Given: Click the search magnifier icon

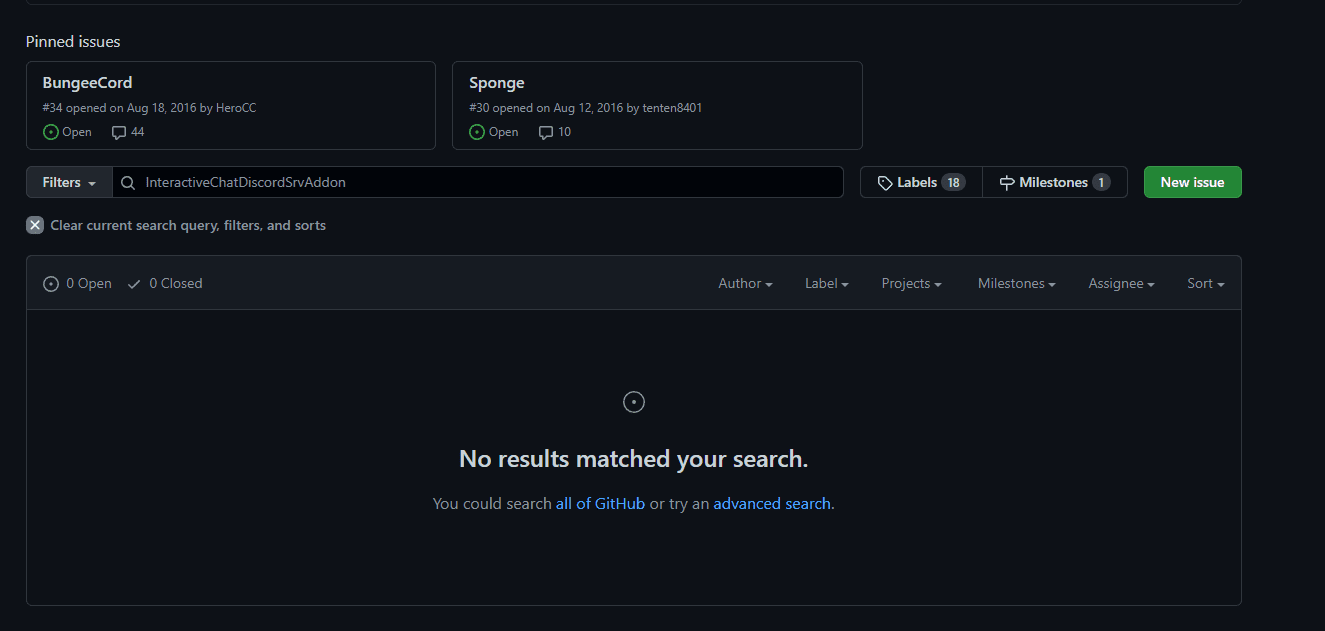Looking at the screenshot, I should click(x=128, y=183).
